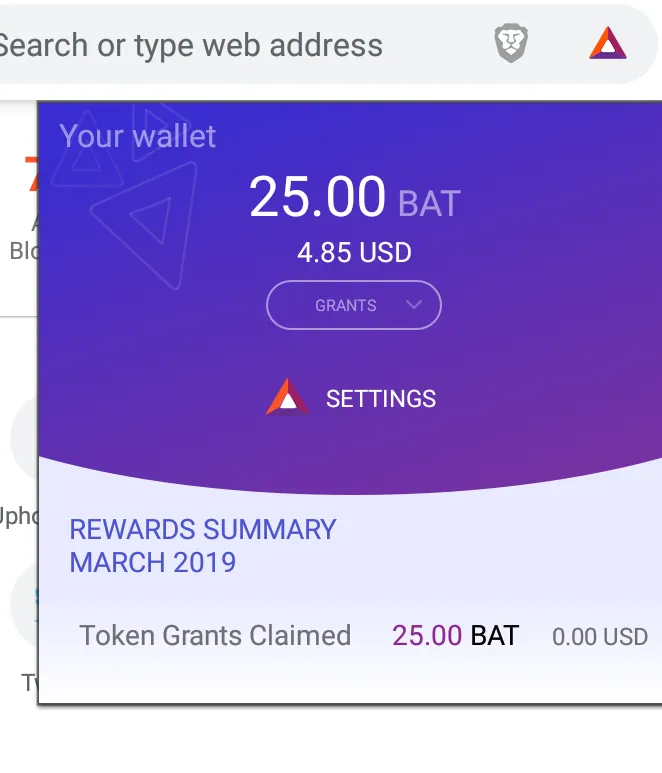Click the BAT logo beside SETTINGS

tap(287, 397)
